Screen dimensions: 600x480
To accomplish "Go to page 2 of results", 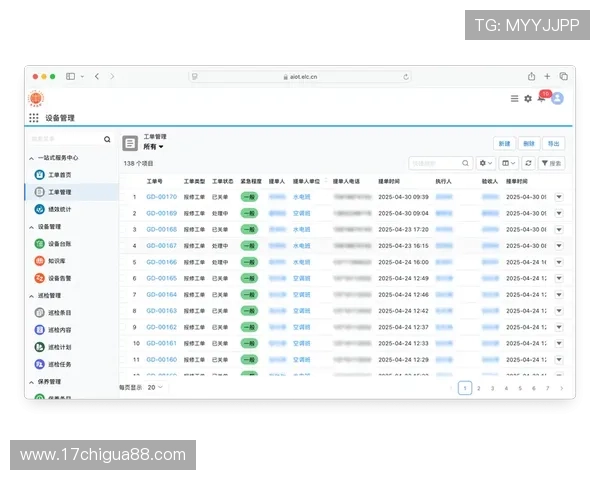I will tap(479, 388).
